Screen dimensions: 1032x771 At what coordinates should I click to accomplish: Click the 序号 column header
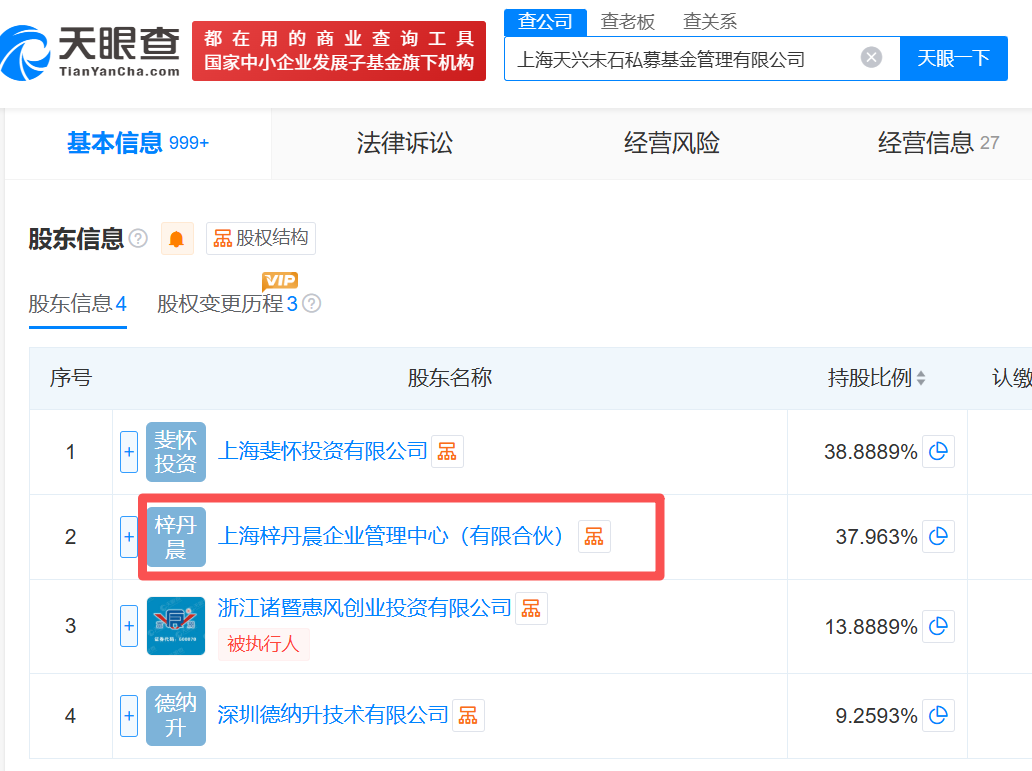pos(71,378)
